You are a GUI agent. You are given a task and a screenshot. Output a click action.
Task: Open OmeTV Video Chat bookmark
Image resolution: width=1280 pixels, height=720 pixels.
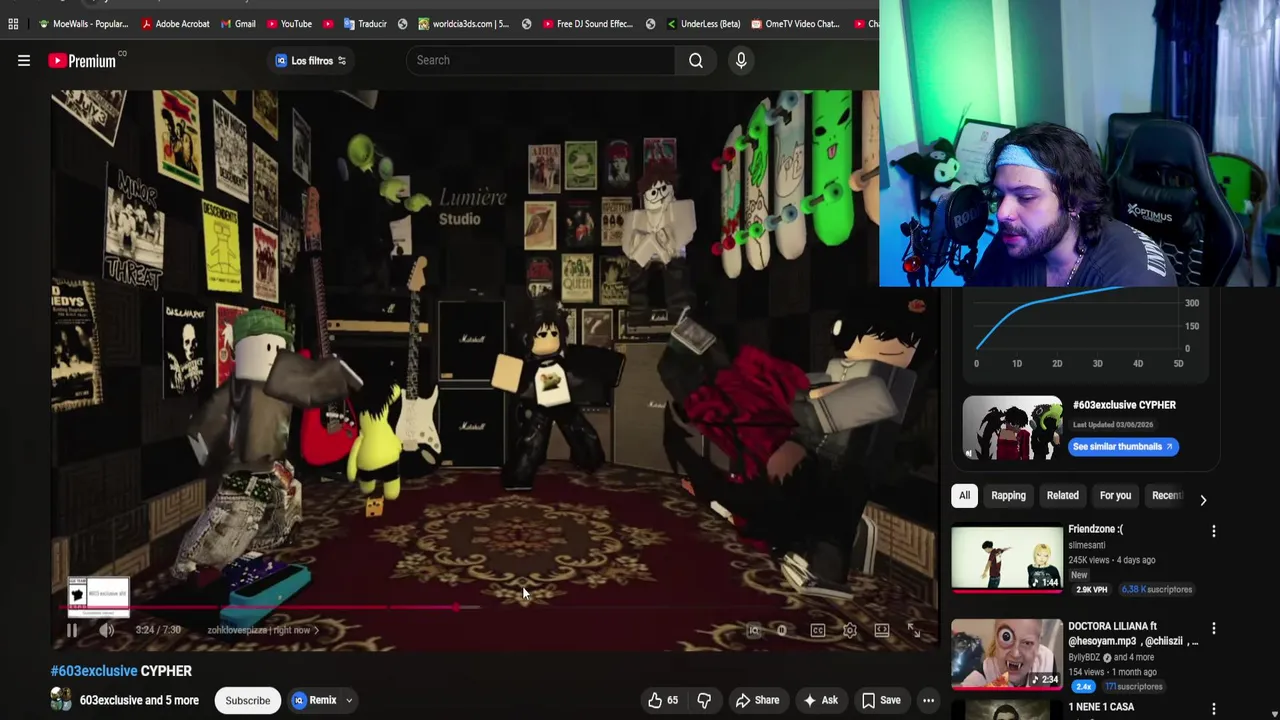(x=795, y=24)
